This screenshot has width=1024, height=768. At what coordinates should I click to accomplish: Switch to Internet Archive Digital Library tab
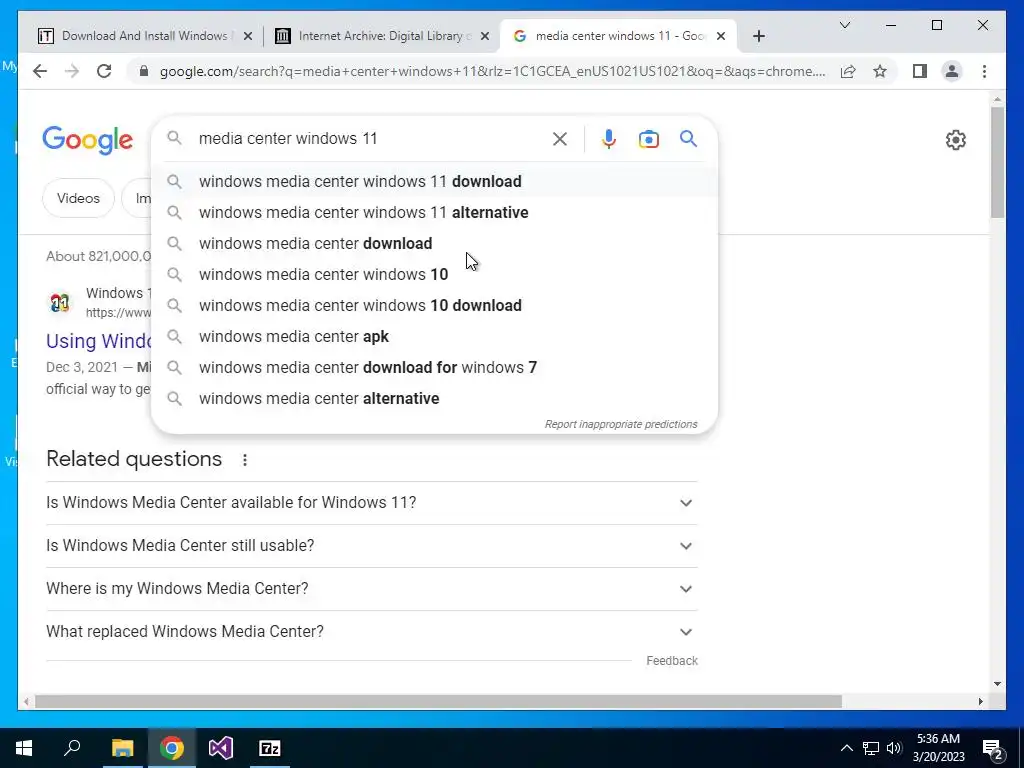click(382, 36)
